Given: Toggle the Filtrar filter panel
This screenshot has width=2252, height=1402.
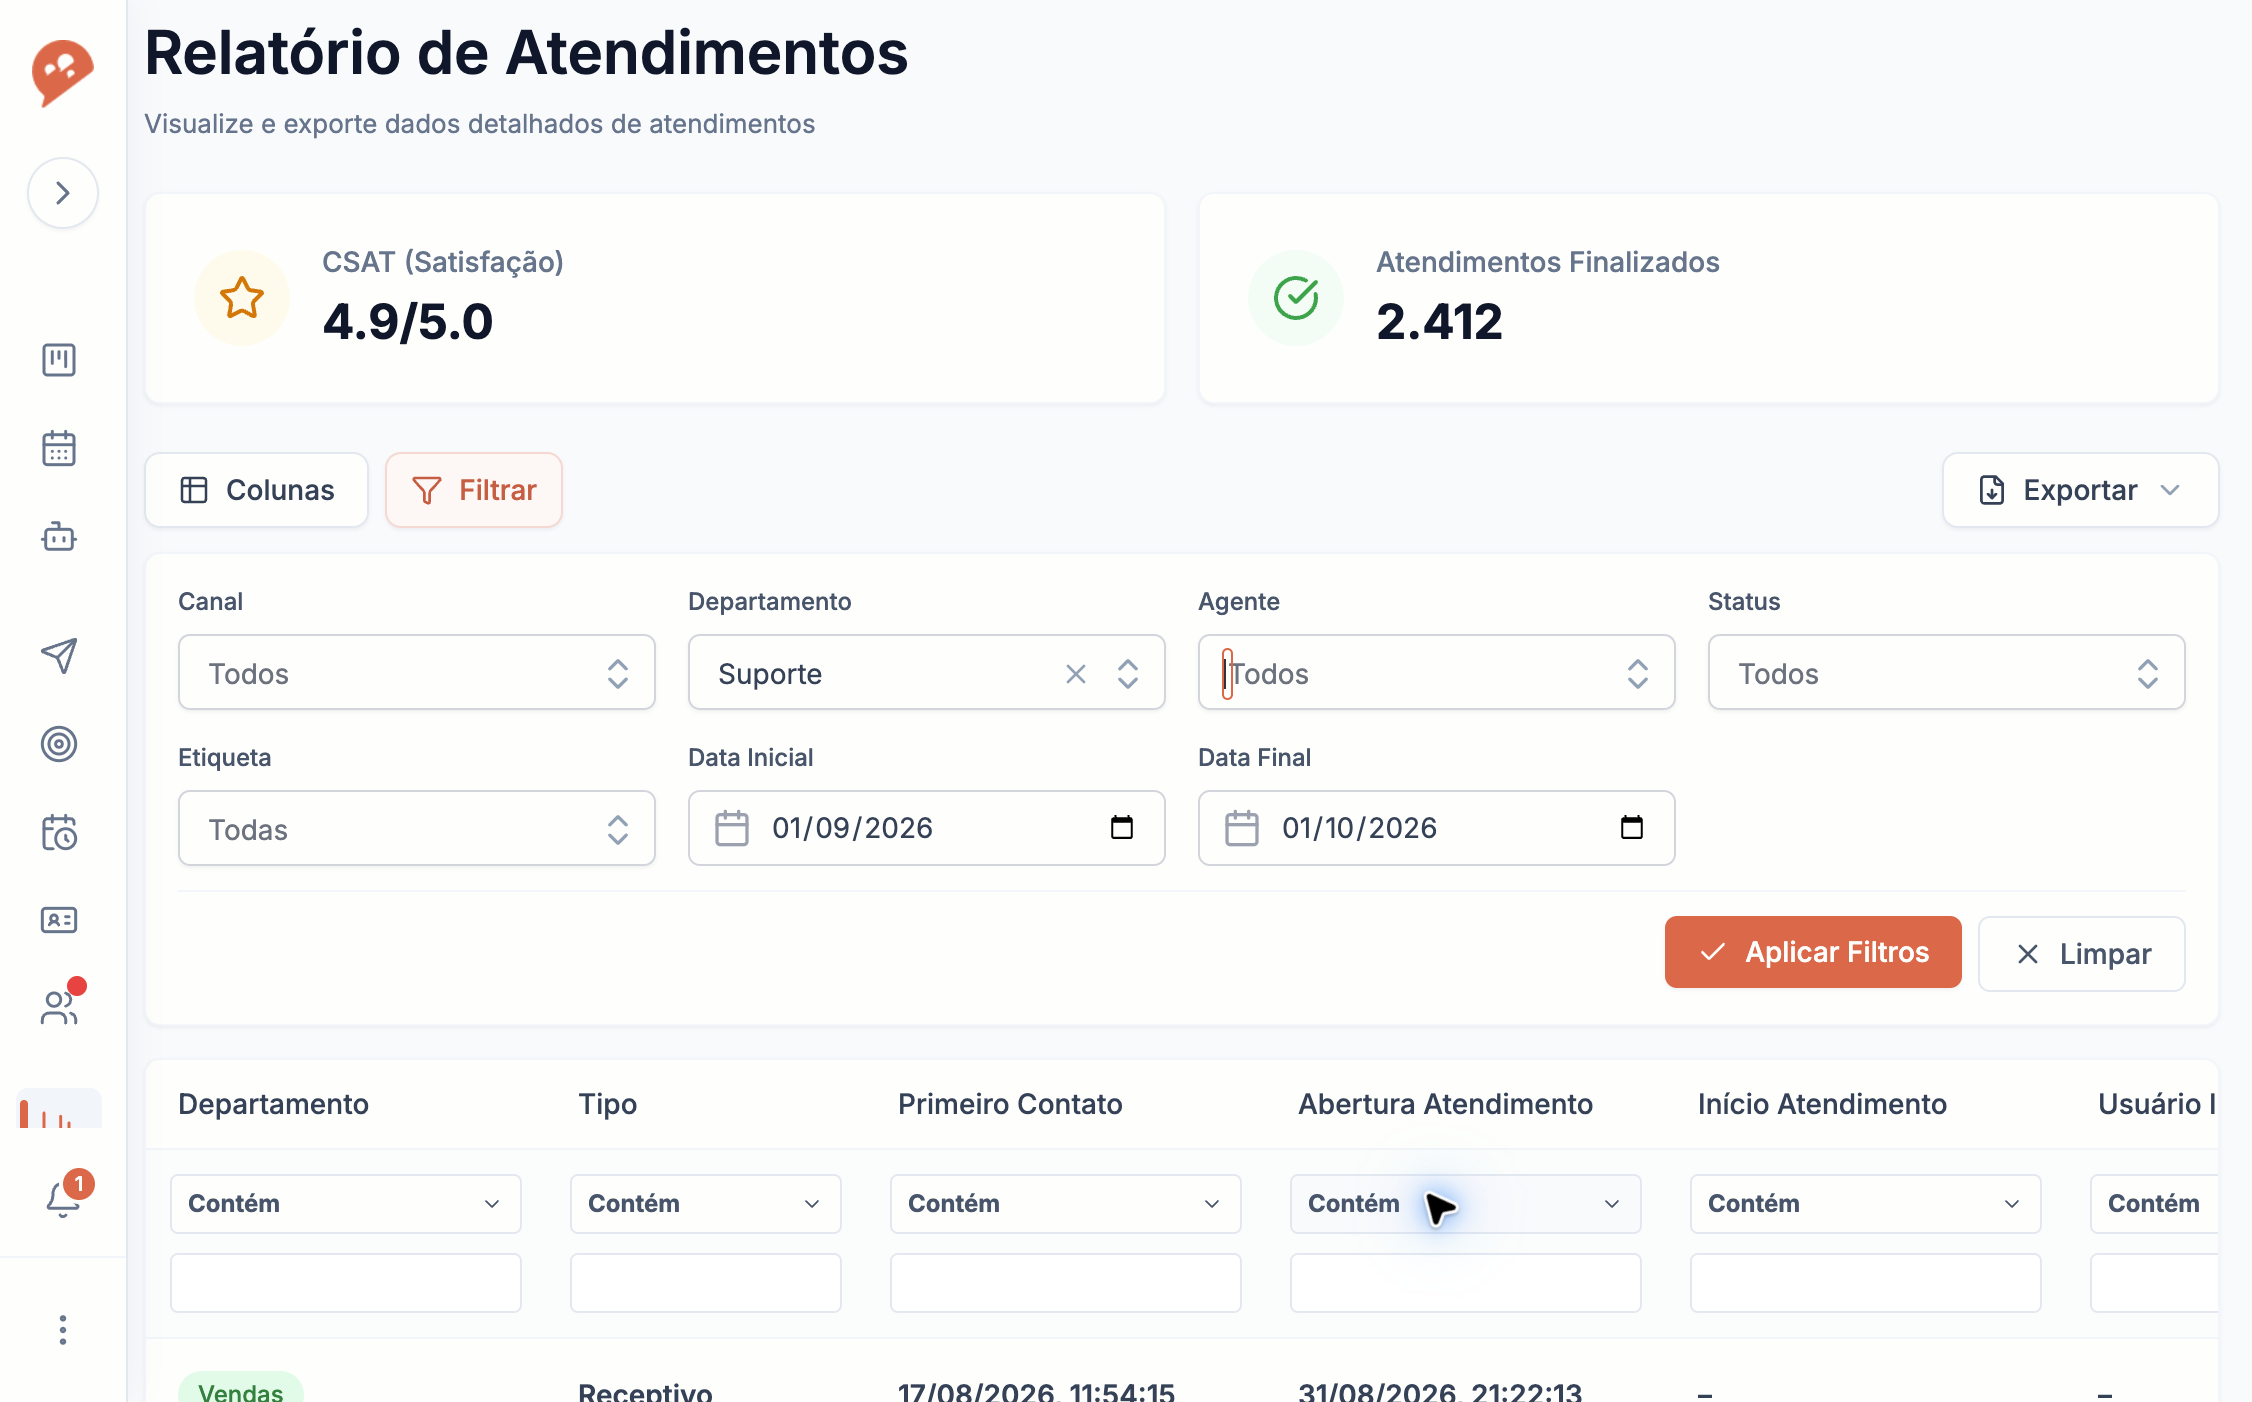Looking at the screenshot, I should coord(474,490).
